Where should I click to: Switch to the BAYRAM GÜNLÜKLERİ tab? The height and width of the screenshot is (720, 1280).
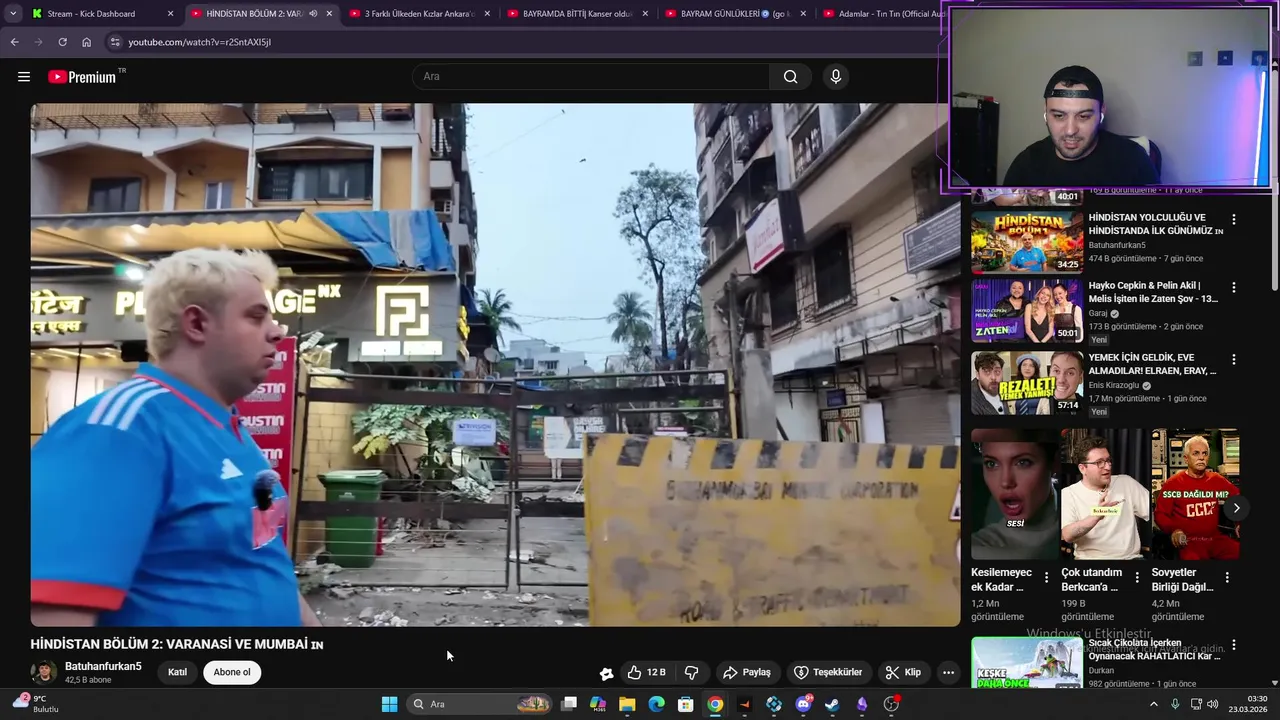coord(734,14)
